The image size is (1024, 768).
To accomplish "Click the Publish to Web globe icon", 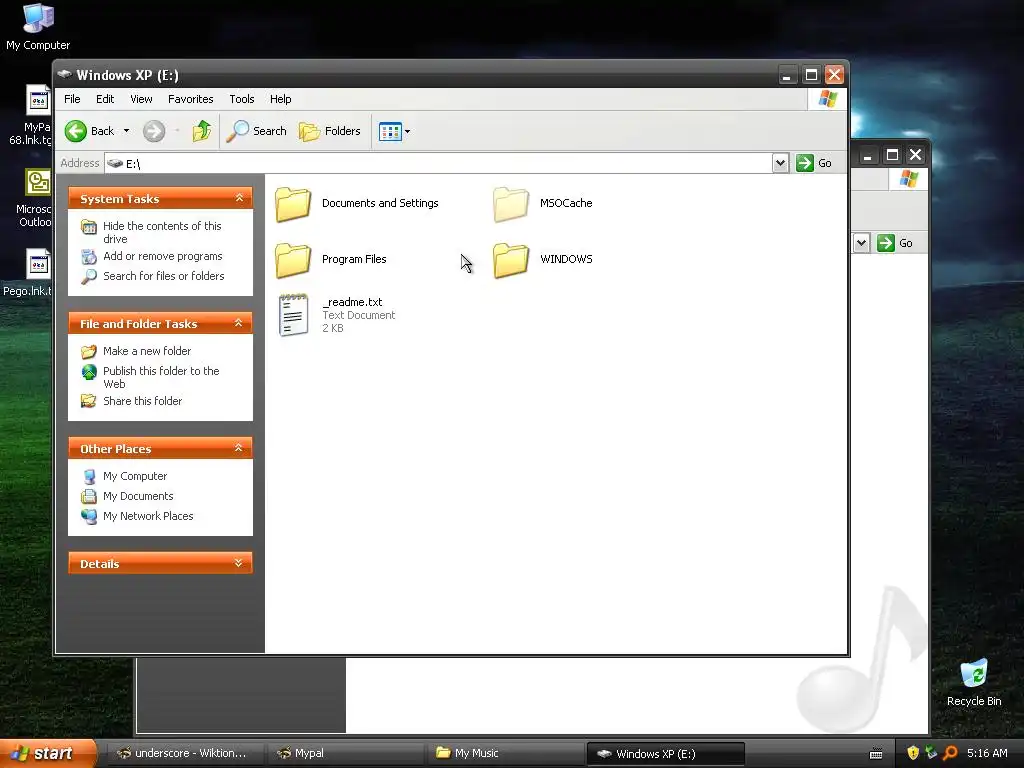I will click(89, 372).
